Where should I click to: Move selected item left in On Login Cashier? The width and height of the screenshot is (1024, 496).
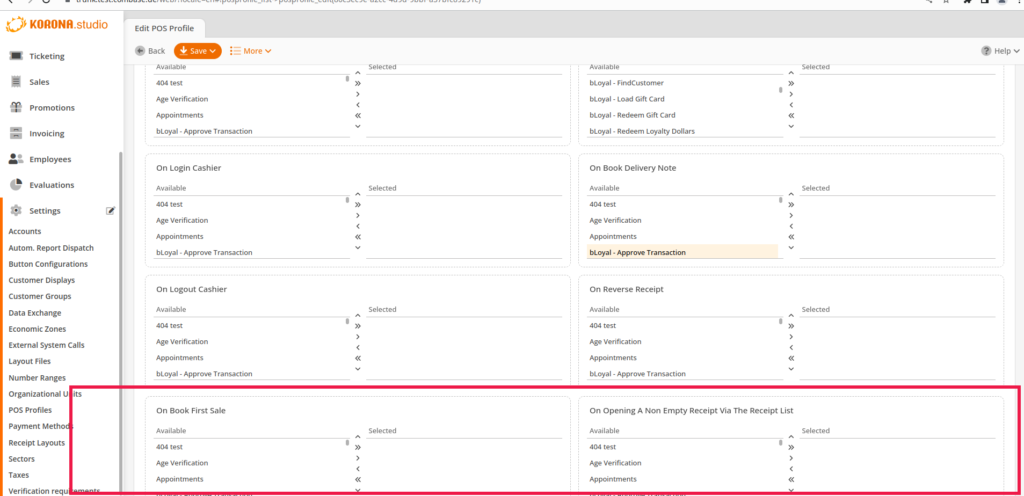[x=358, y=226]
